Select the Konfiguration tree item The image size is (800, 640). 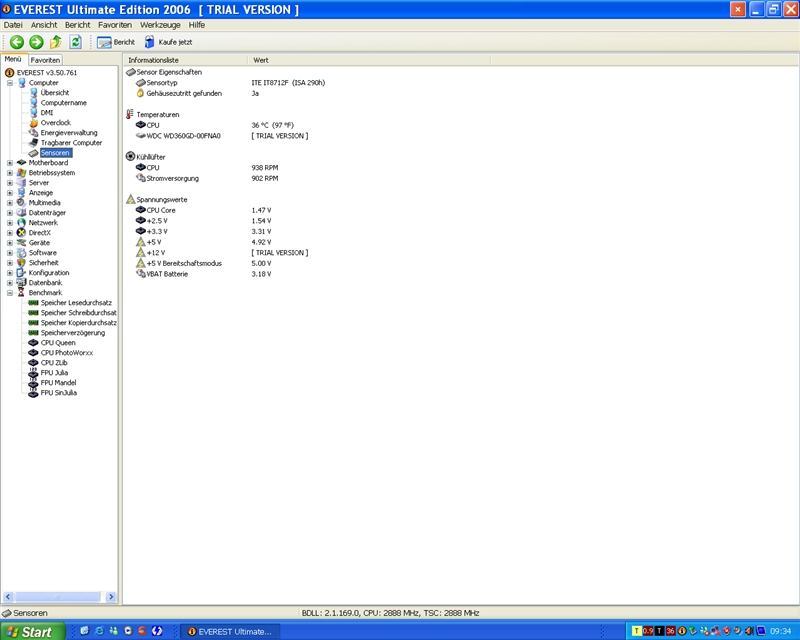(48, 273)
